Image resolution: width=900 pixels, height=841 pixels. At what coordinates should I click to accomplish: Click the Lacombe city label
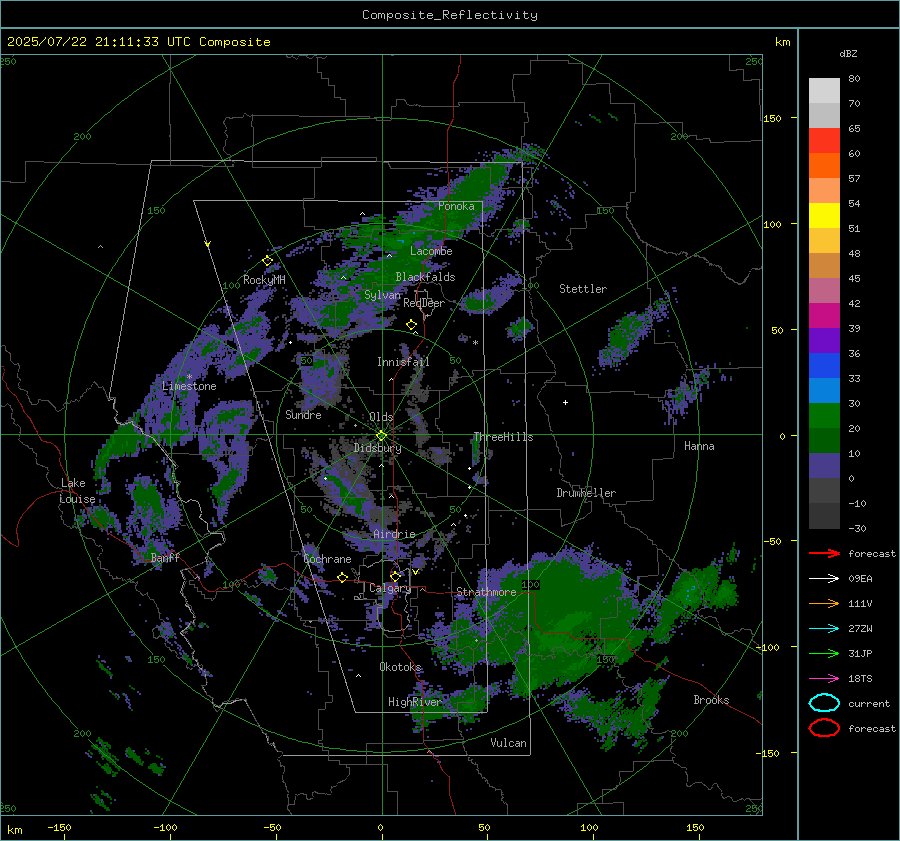tap(431, 251)
